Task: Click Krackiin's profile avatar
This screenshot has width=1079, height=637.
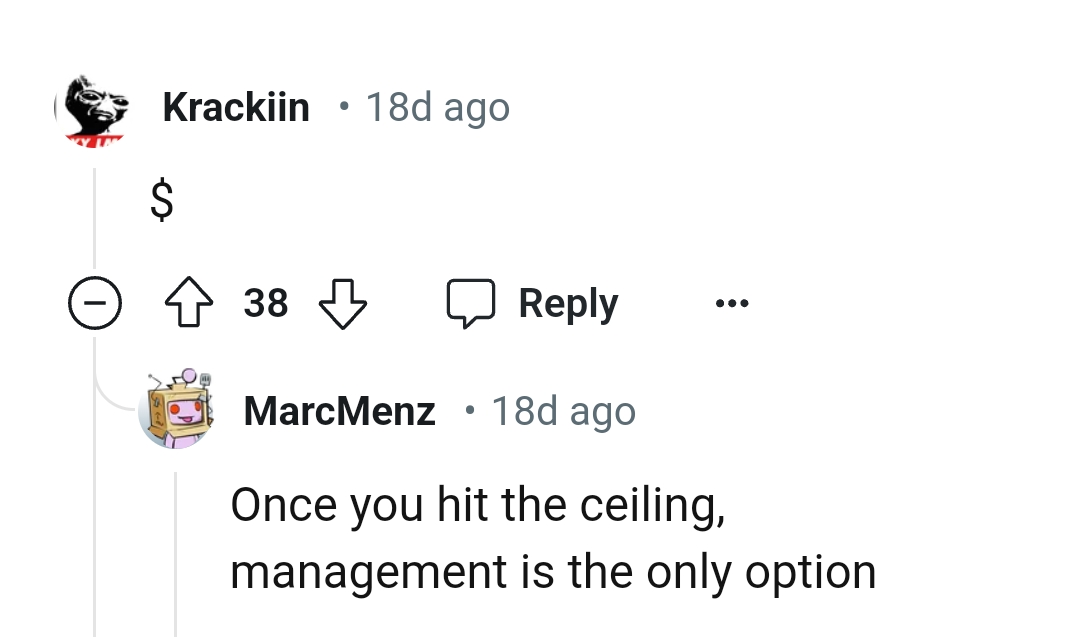Action: (x=94, y=107)
